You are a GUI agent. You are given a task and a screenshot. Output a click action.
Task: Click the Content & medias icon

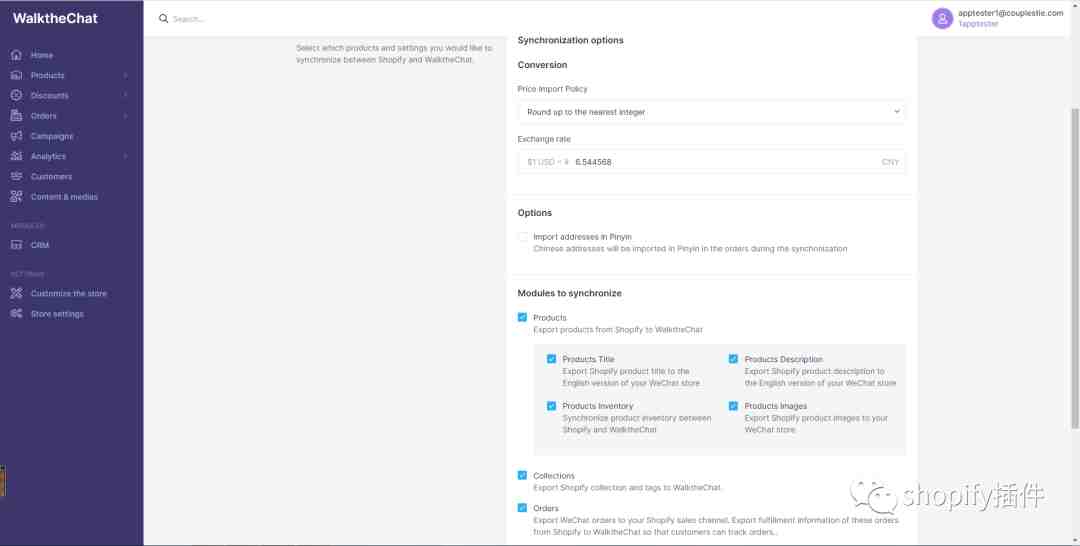click(x=17, y=197)
